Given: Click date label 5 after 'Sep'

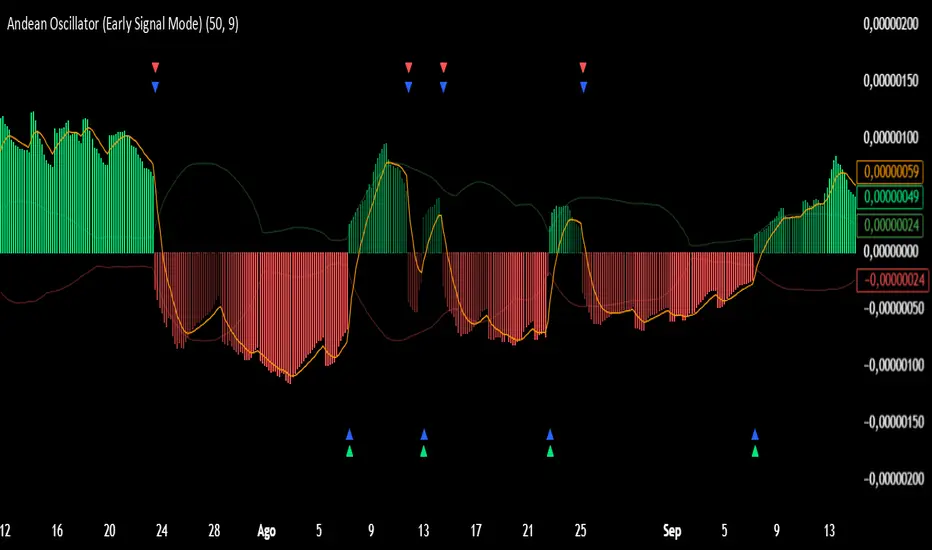Looking at the screenshot, I should coord(724,530).
